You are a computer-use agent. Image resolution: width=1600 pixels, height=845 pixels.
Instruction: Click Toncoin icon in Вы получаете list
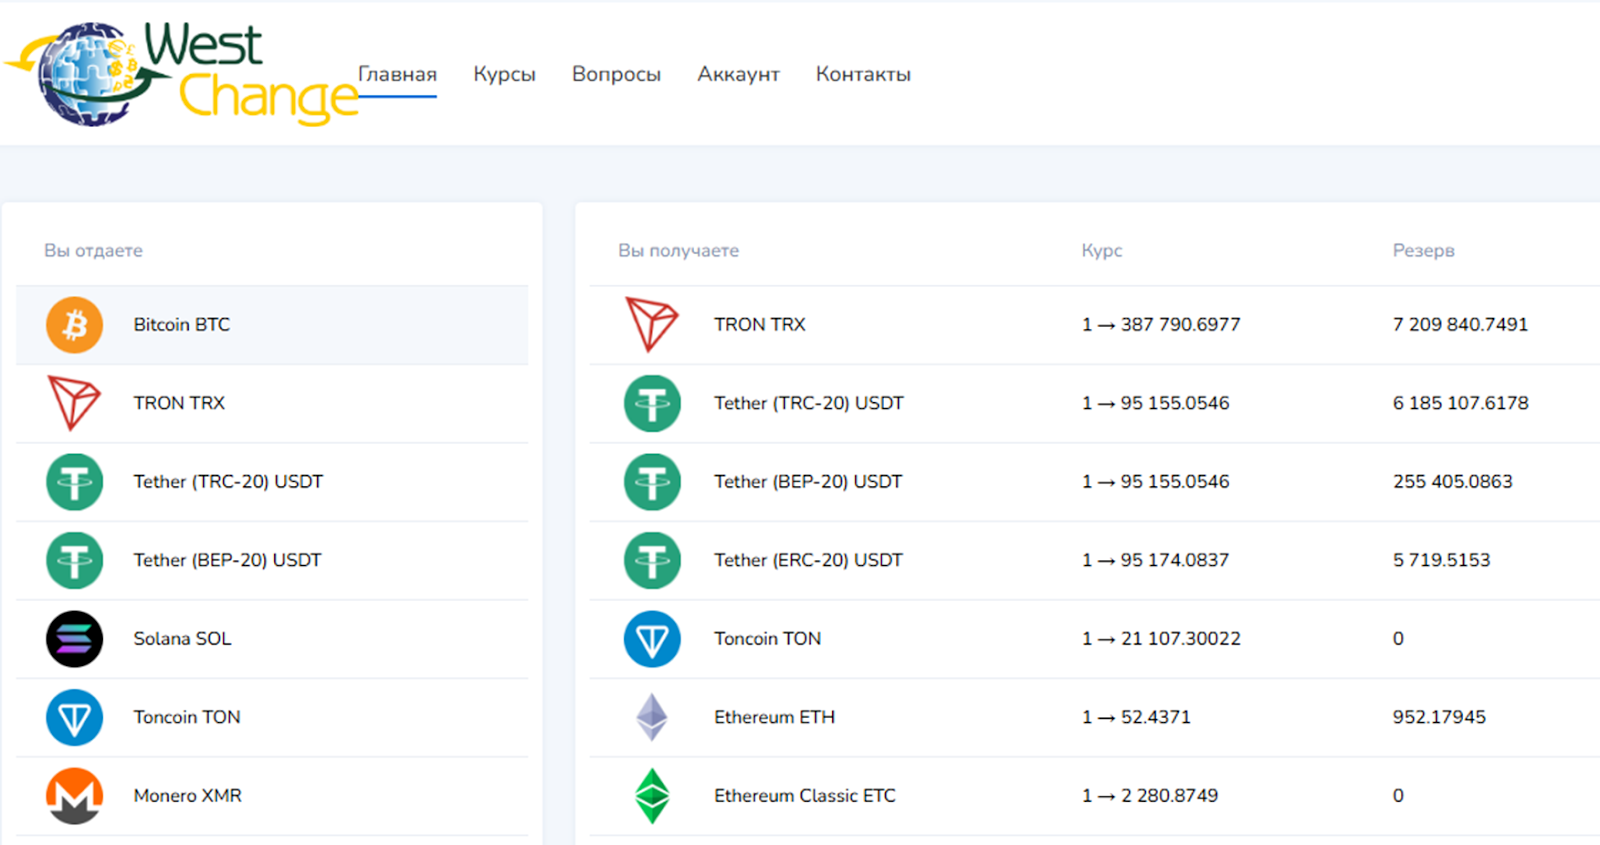(x=652, y=639)
